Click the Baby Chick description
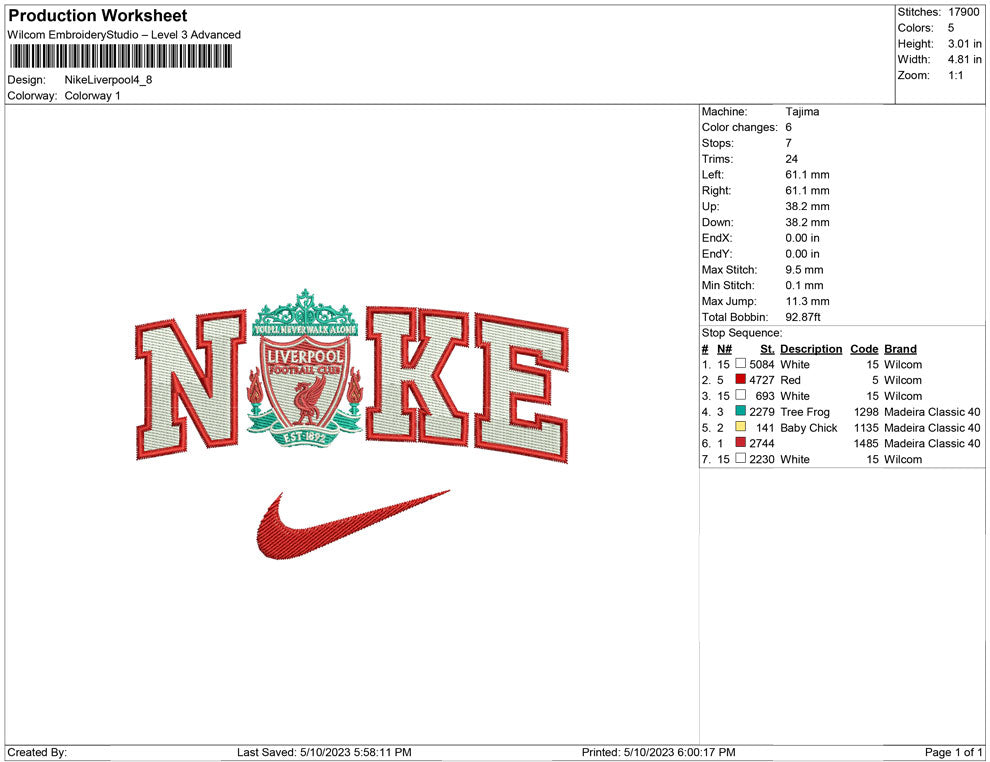This screenshot has height=762, width=990. (808, 427)
